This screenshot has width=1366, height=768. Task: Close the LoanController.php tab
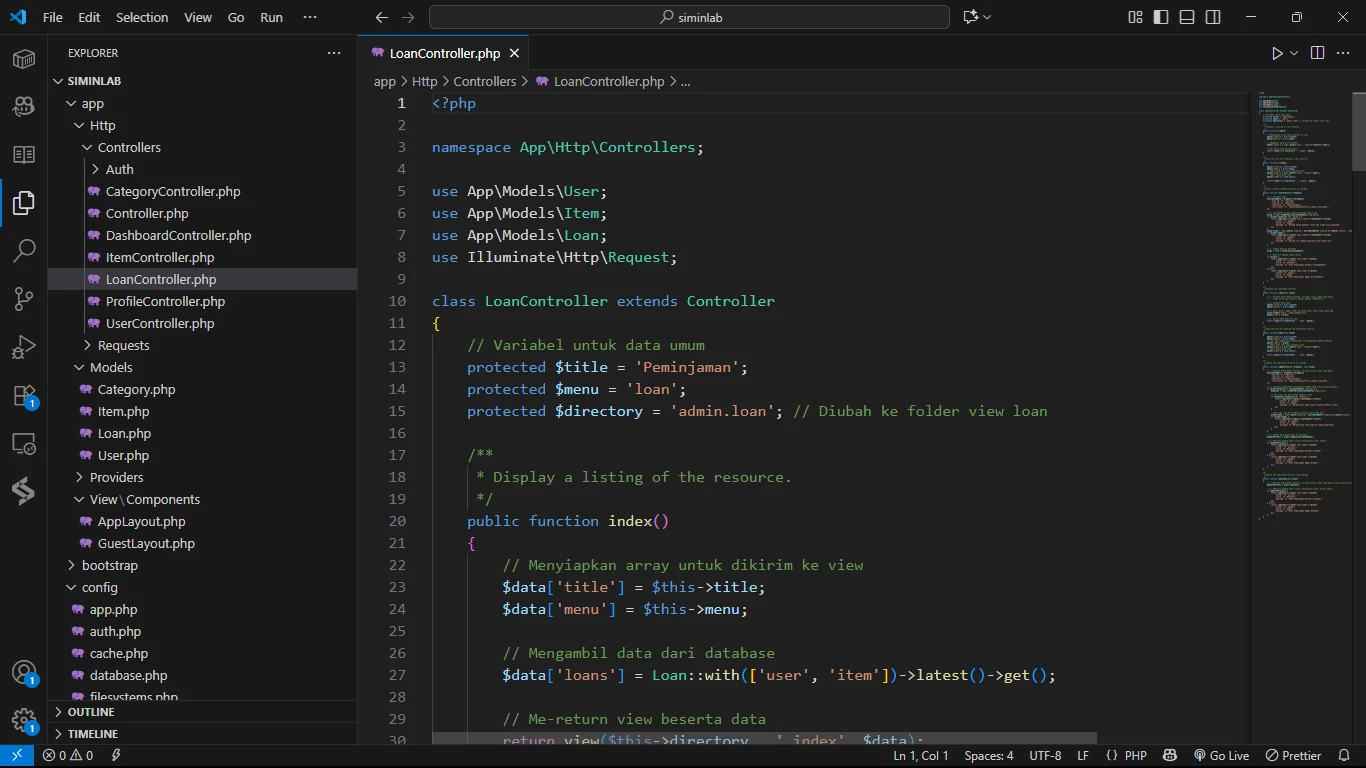coord(514,53)
